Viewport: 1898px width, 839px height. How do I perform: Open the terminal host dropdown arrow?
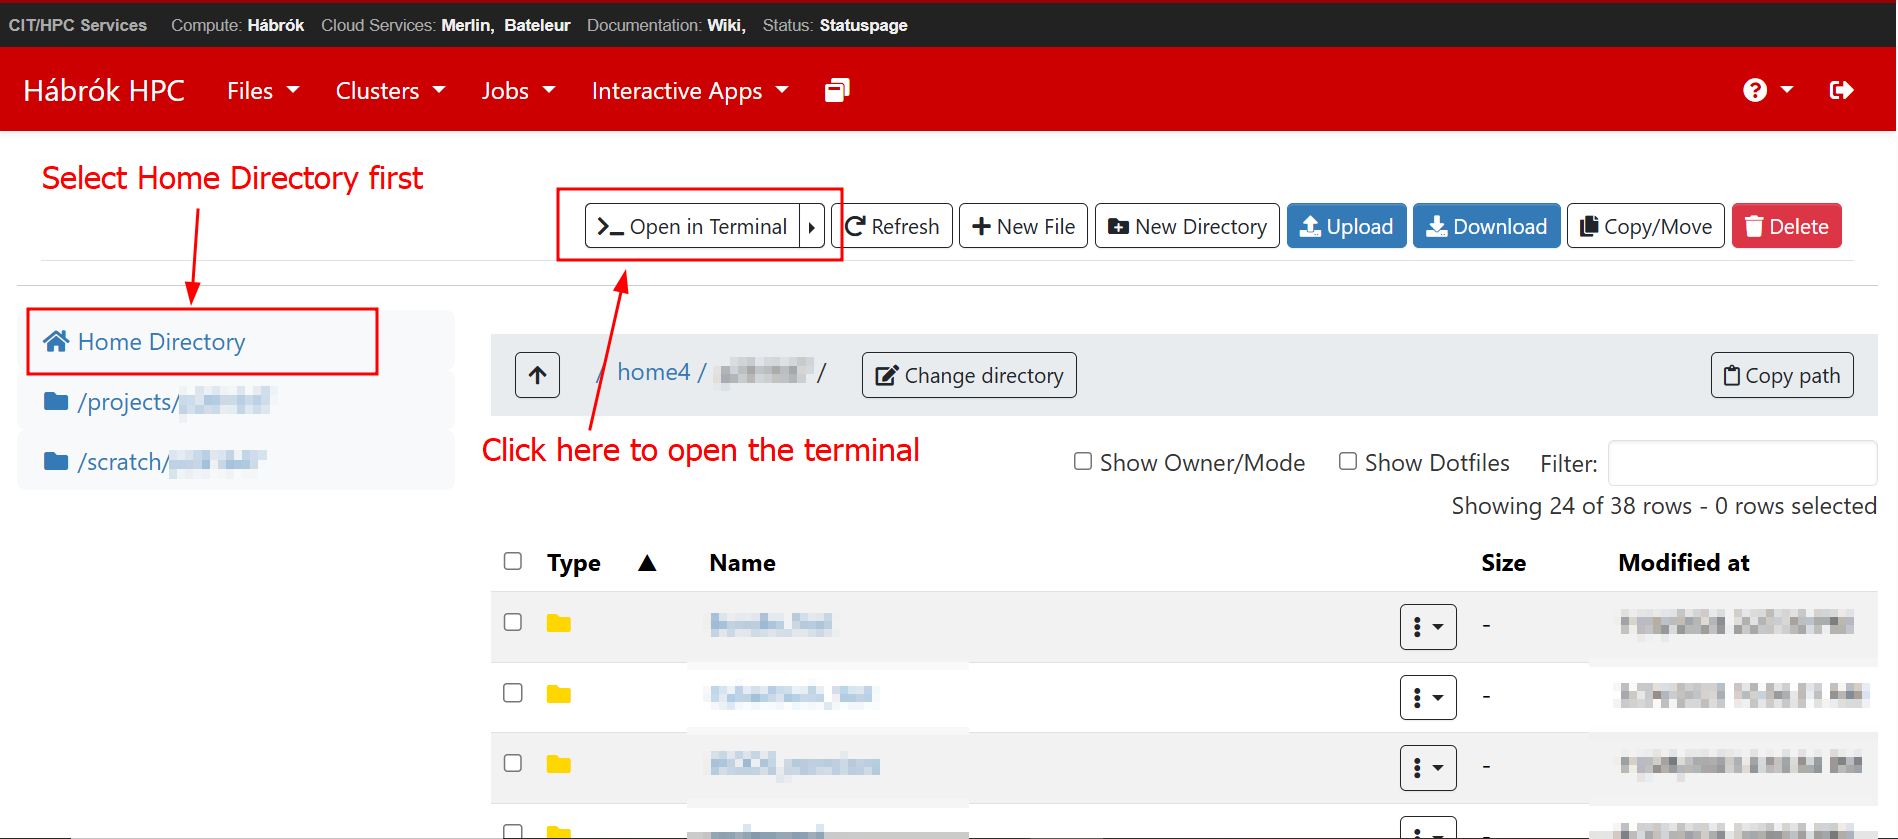pyautogui.click(x=812, y=227)
